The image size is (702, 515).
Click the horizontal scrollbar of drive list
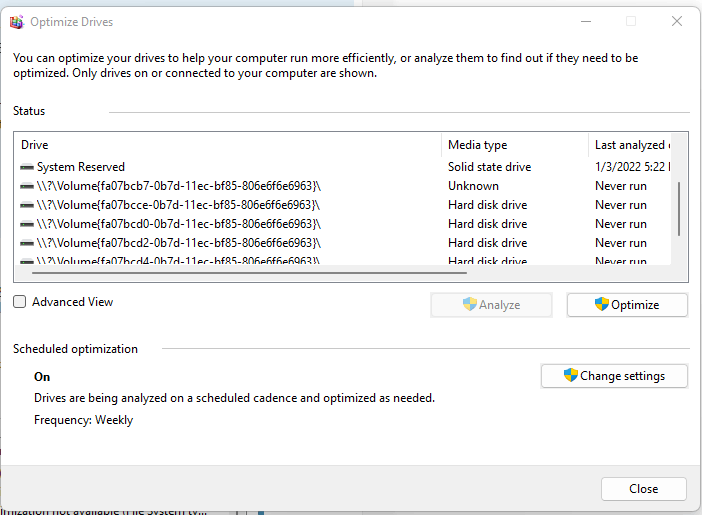pos(249,272)
